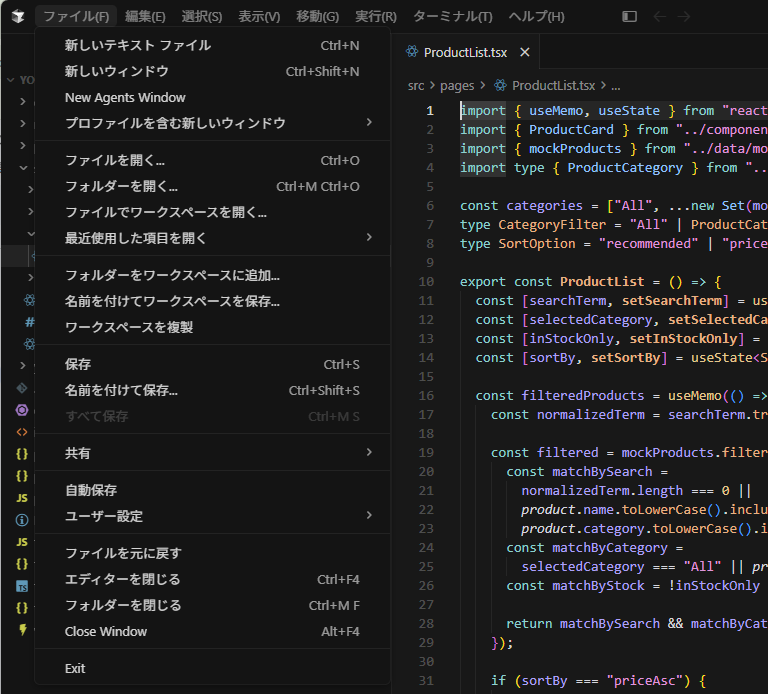Choose ワークスペースを複製
Viewport: 768px width, 694px height.
[213, 327]
